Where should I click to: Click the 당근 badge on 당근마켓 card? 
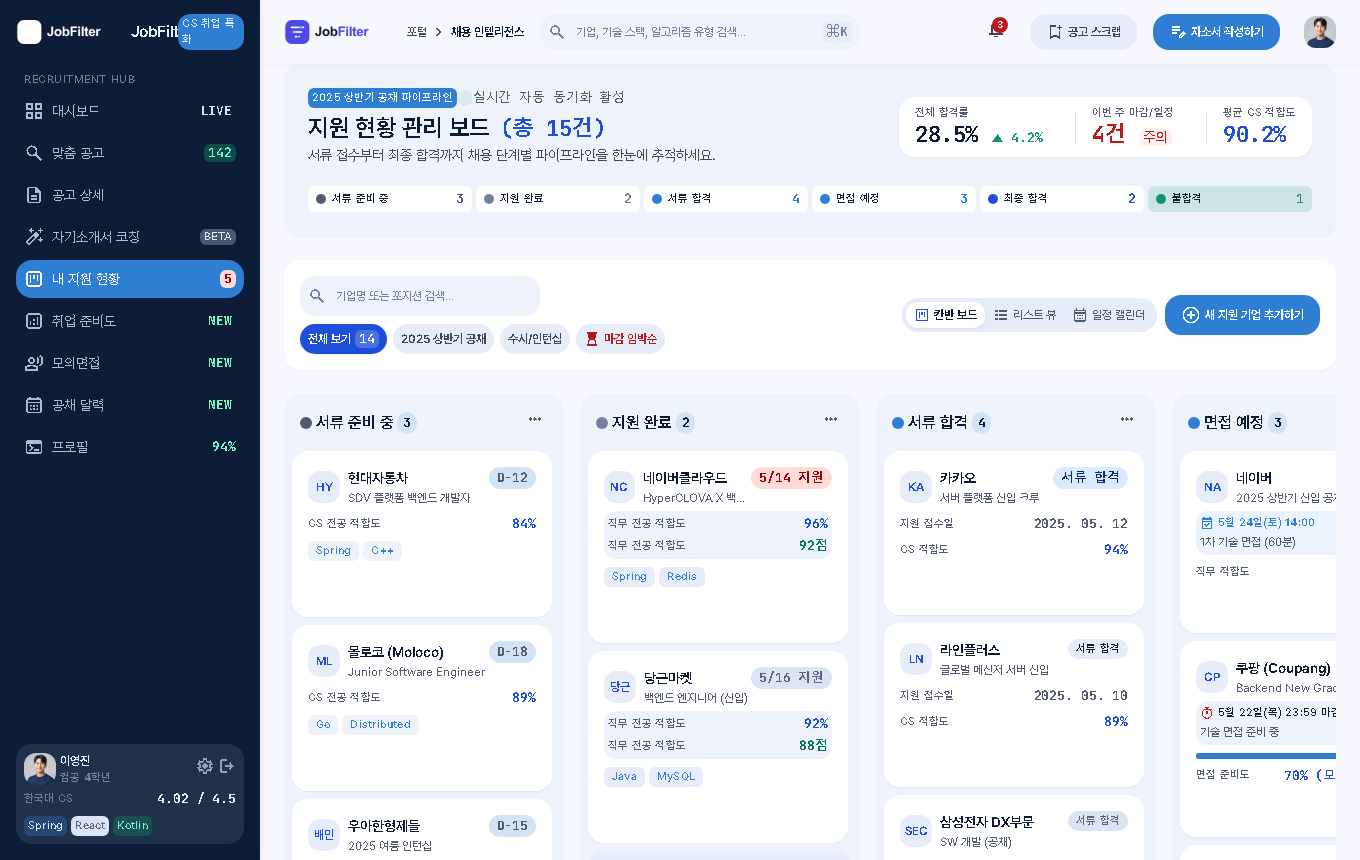(x=620, y=687)
